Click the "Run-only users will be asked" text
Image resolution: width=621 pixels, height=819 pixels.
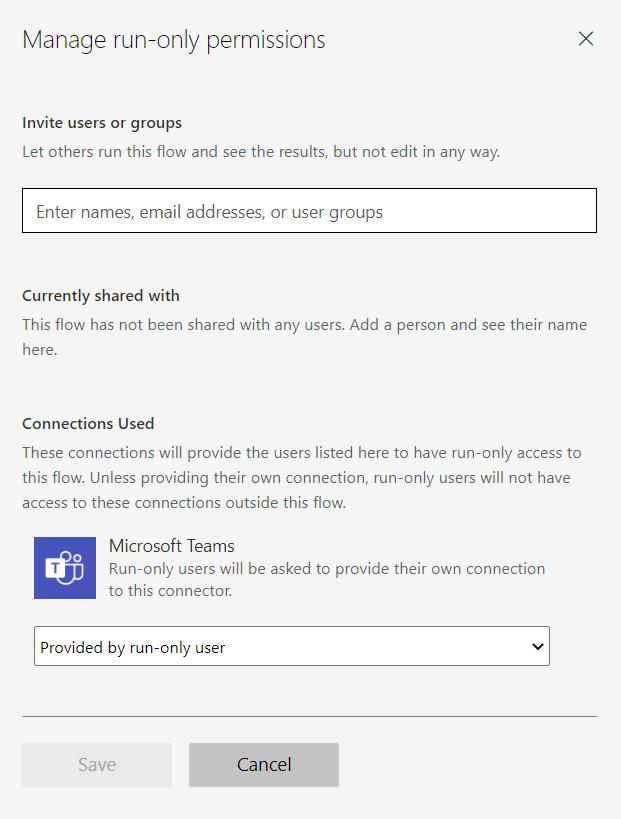pyautogui.click(x=327, y=568)
